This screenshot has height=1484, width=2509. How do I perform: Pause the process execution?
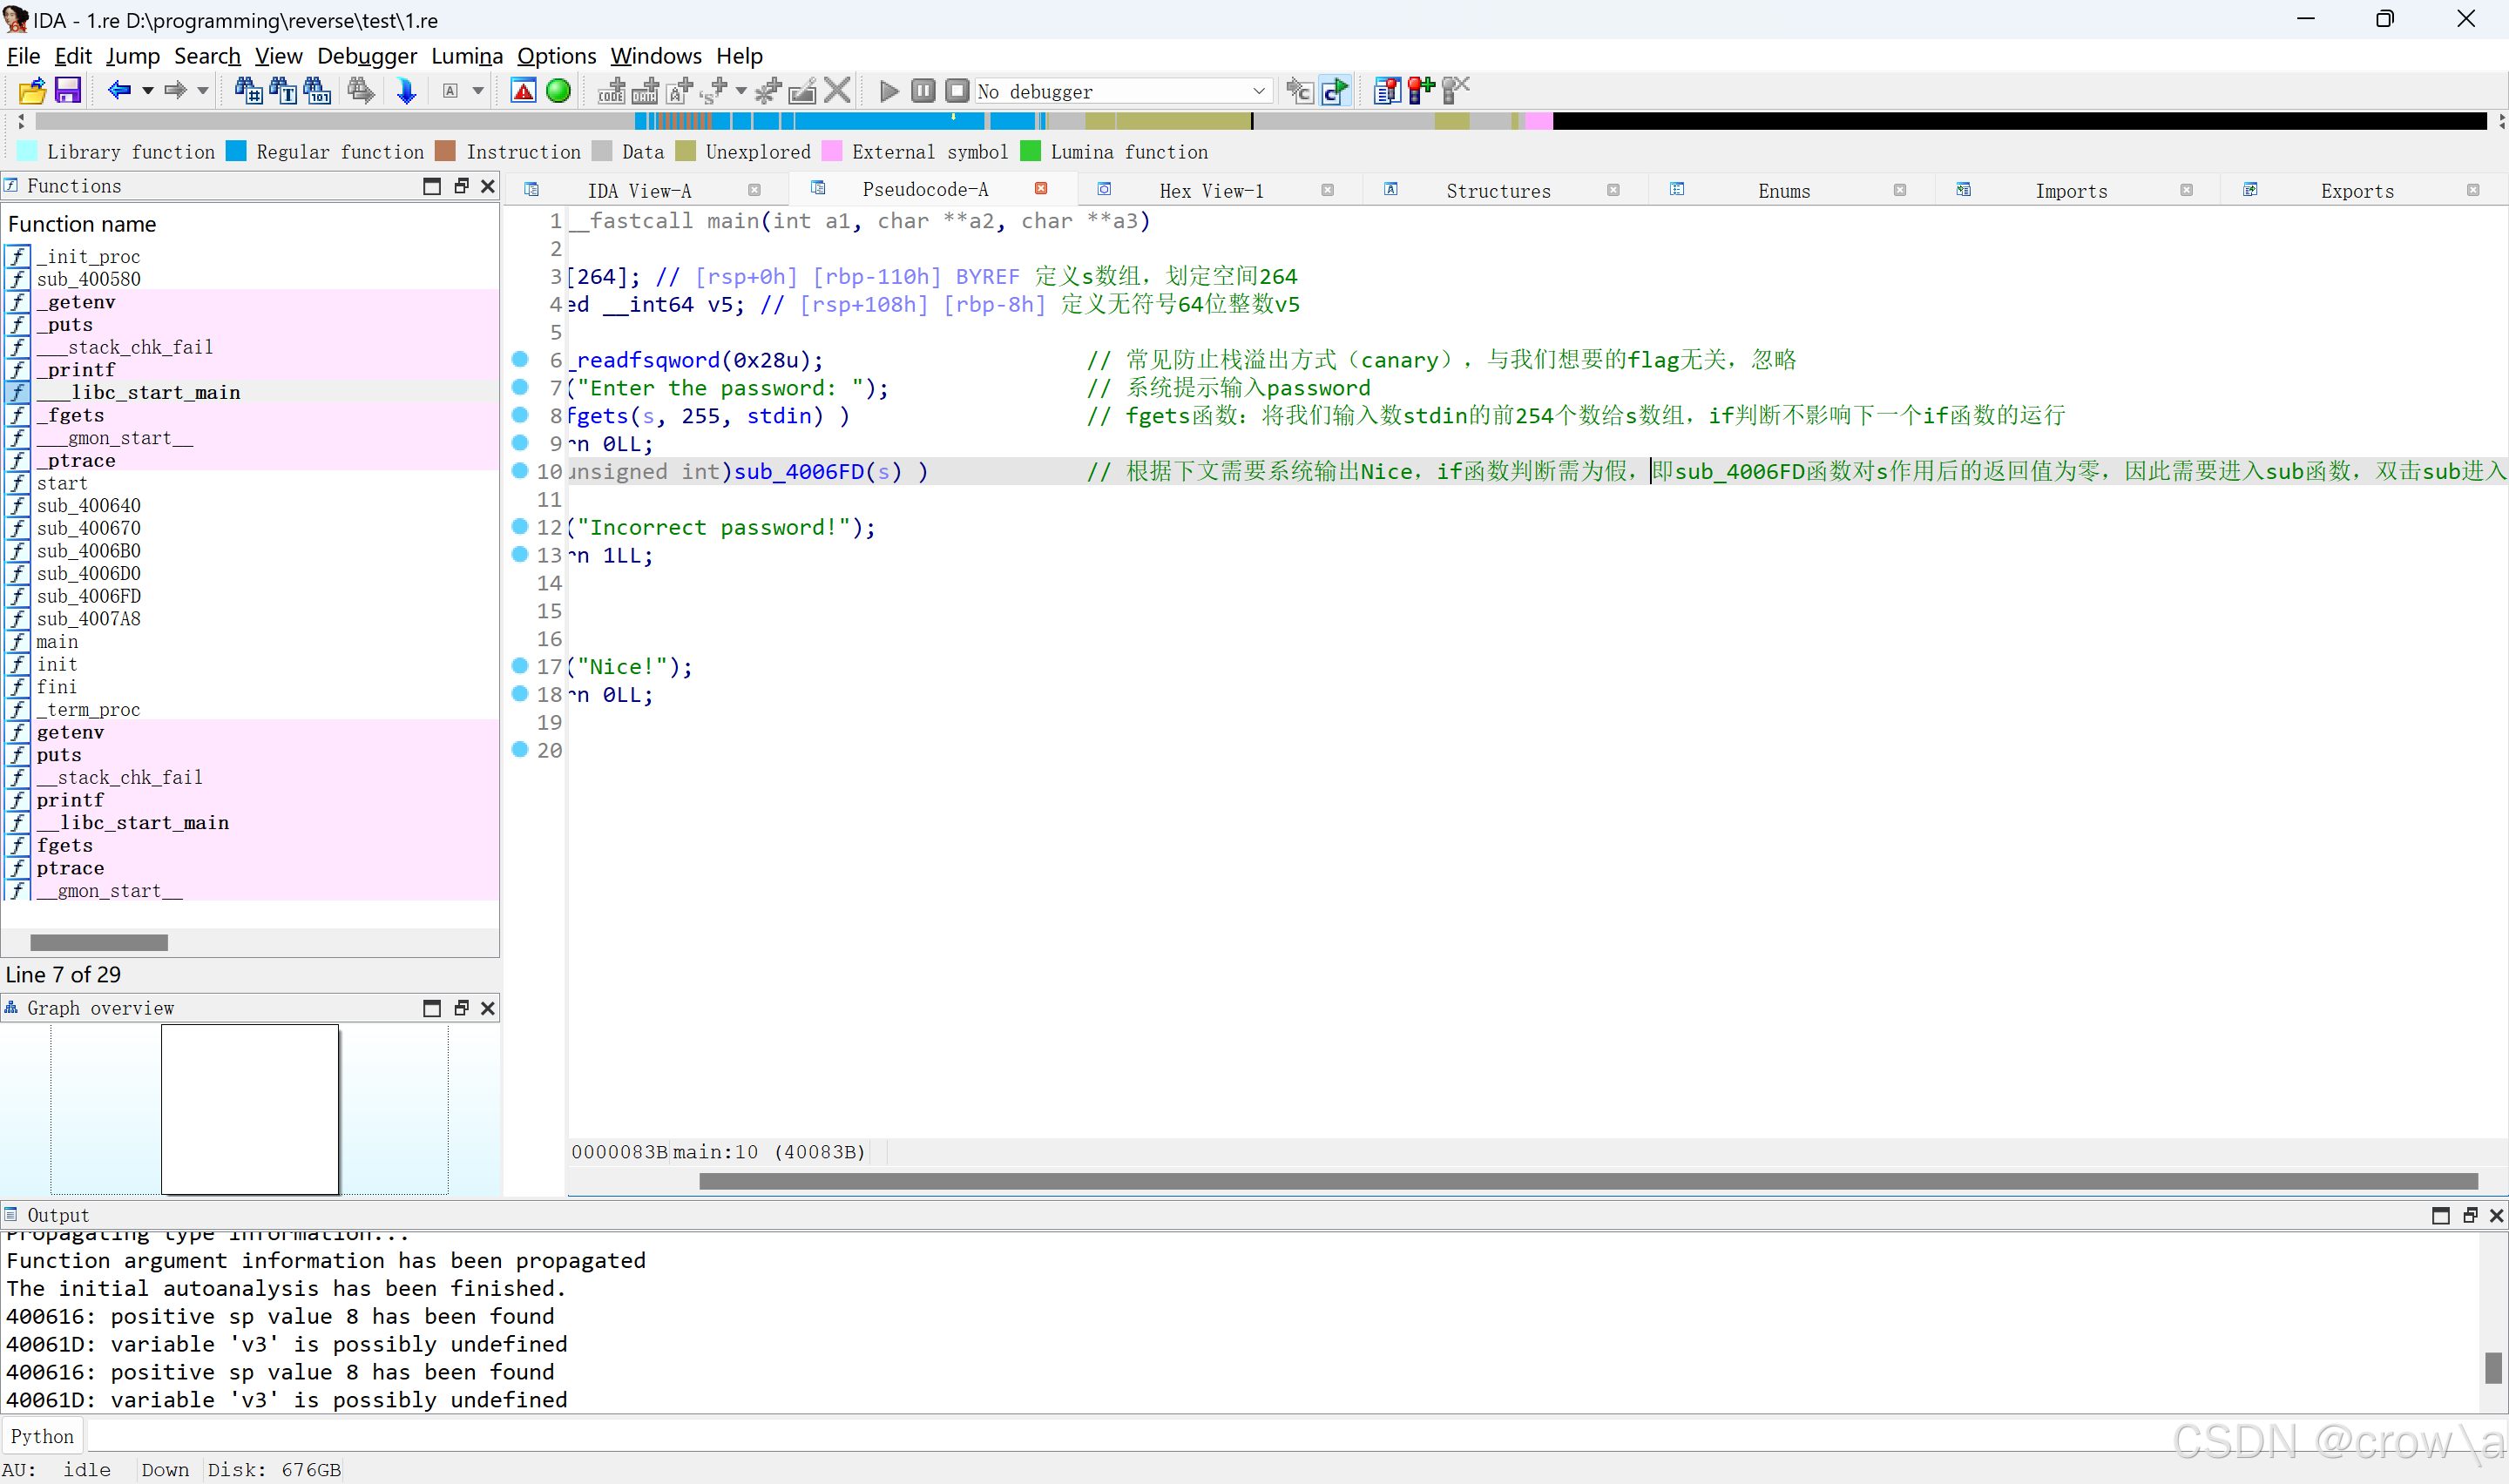tap(923, 90)
